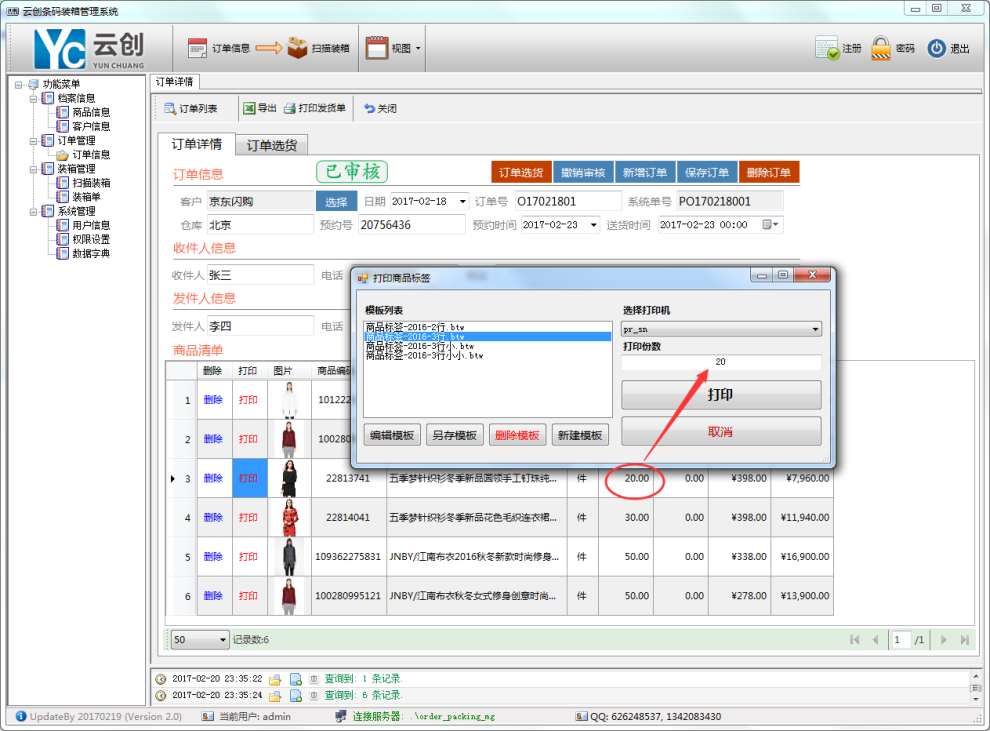Click the 打印发货单 printer icon
This screenshot has height=731, width=990.
(290, 108)
